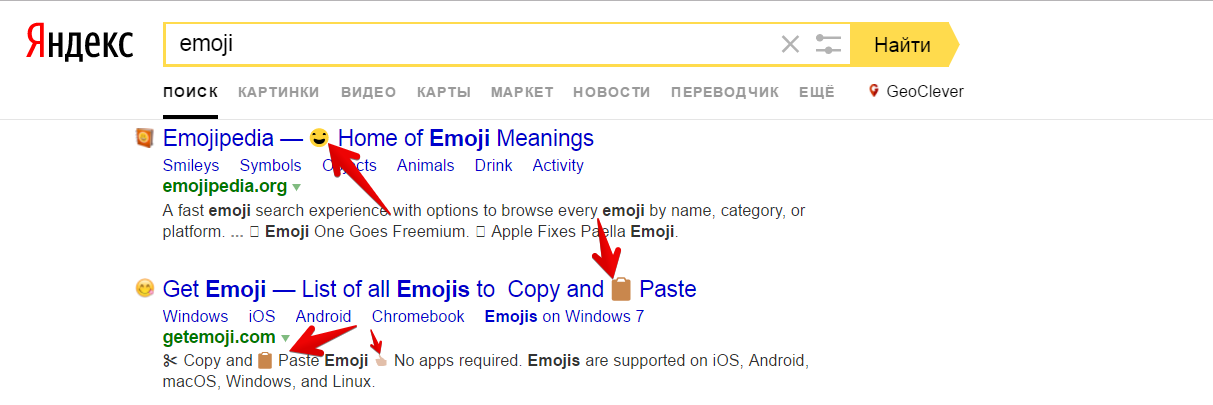
Task: Open the Emojis on Windows 7 sitelink
Action: click(564, 316)
